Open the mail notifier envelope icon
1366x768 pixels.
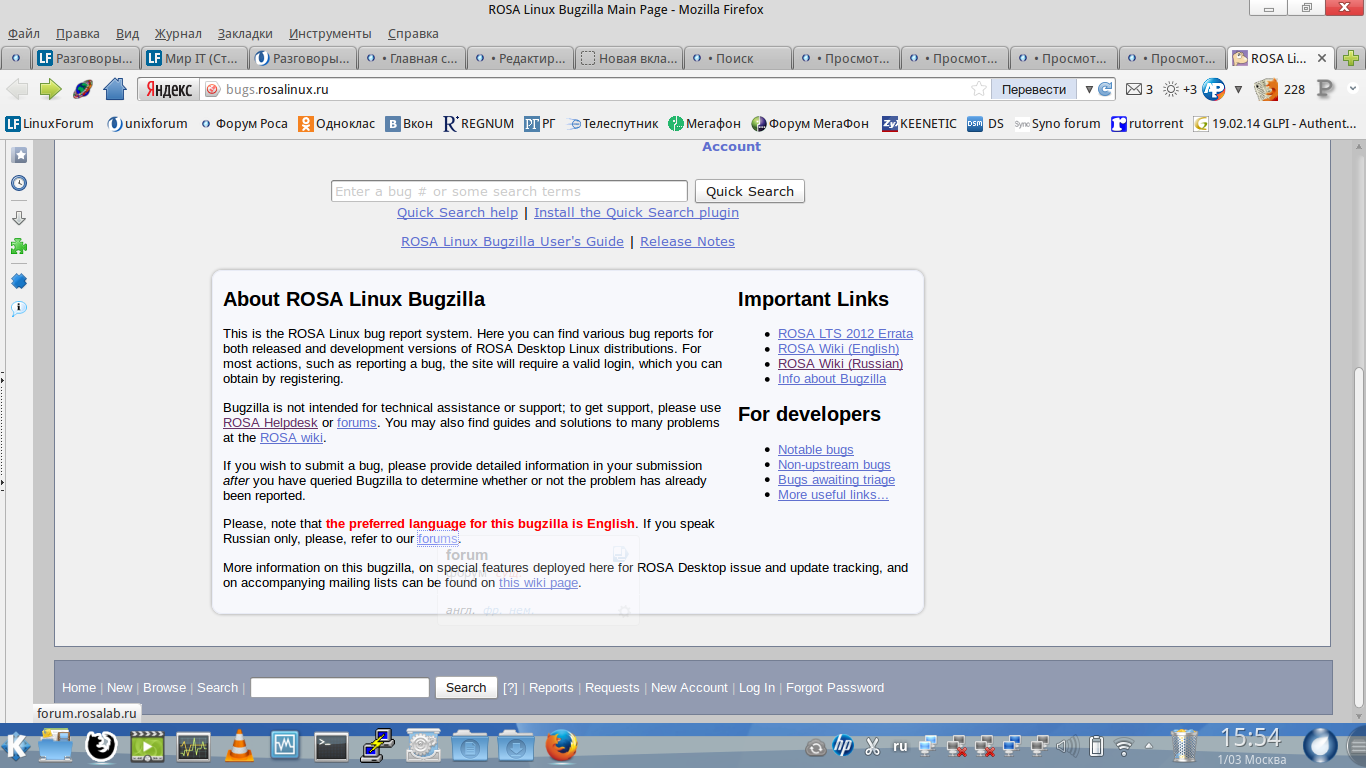tap(1134, 89)
